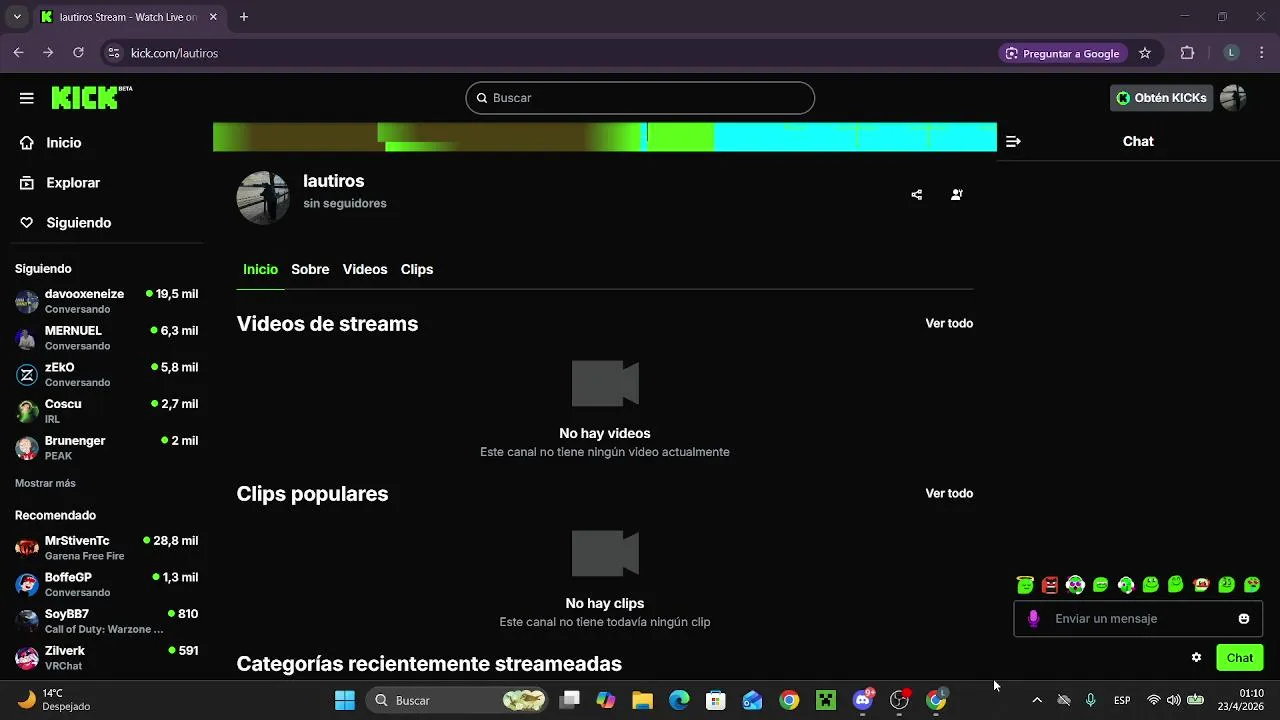The image size is (1280, 720).
Task: Click the browser back arrow
Action: coord(18,53)
